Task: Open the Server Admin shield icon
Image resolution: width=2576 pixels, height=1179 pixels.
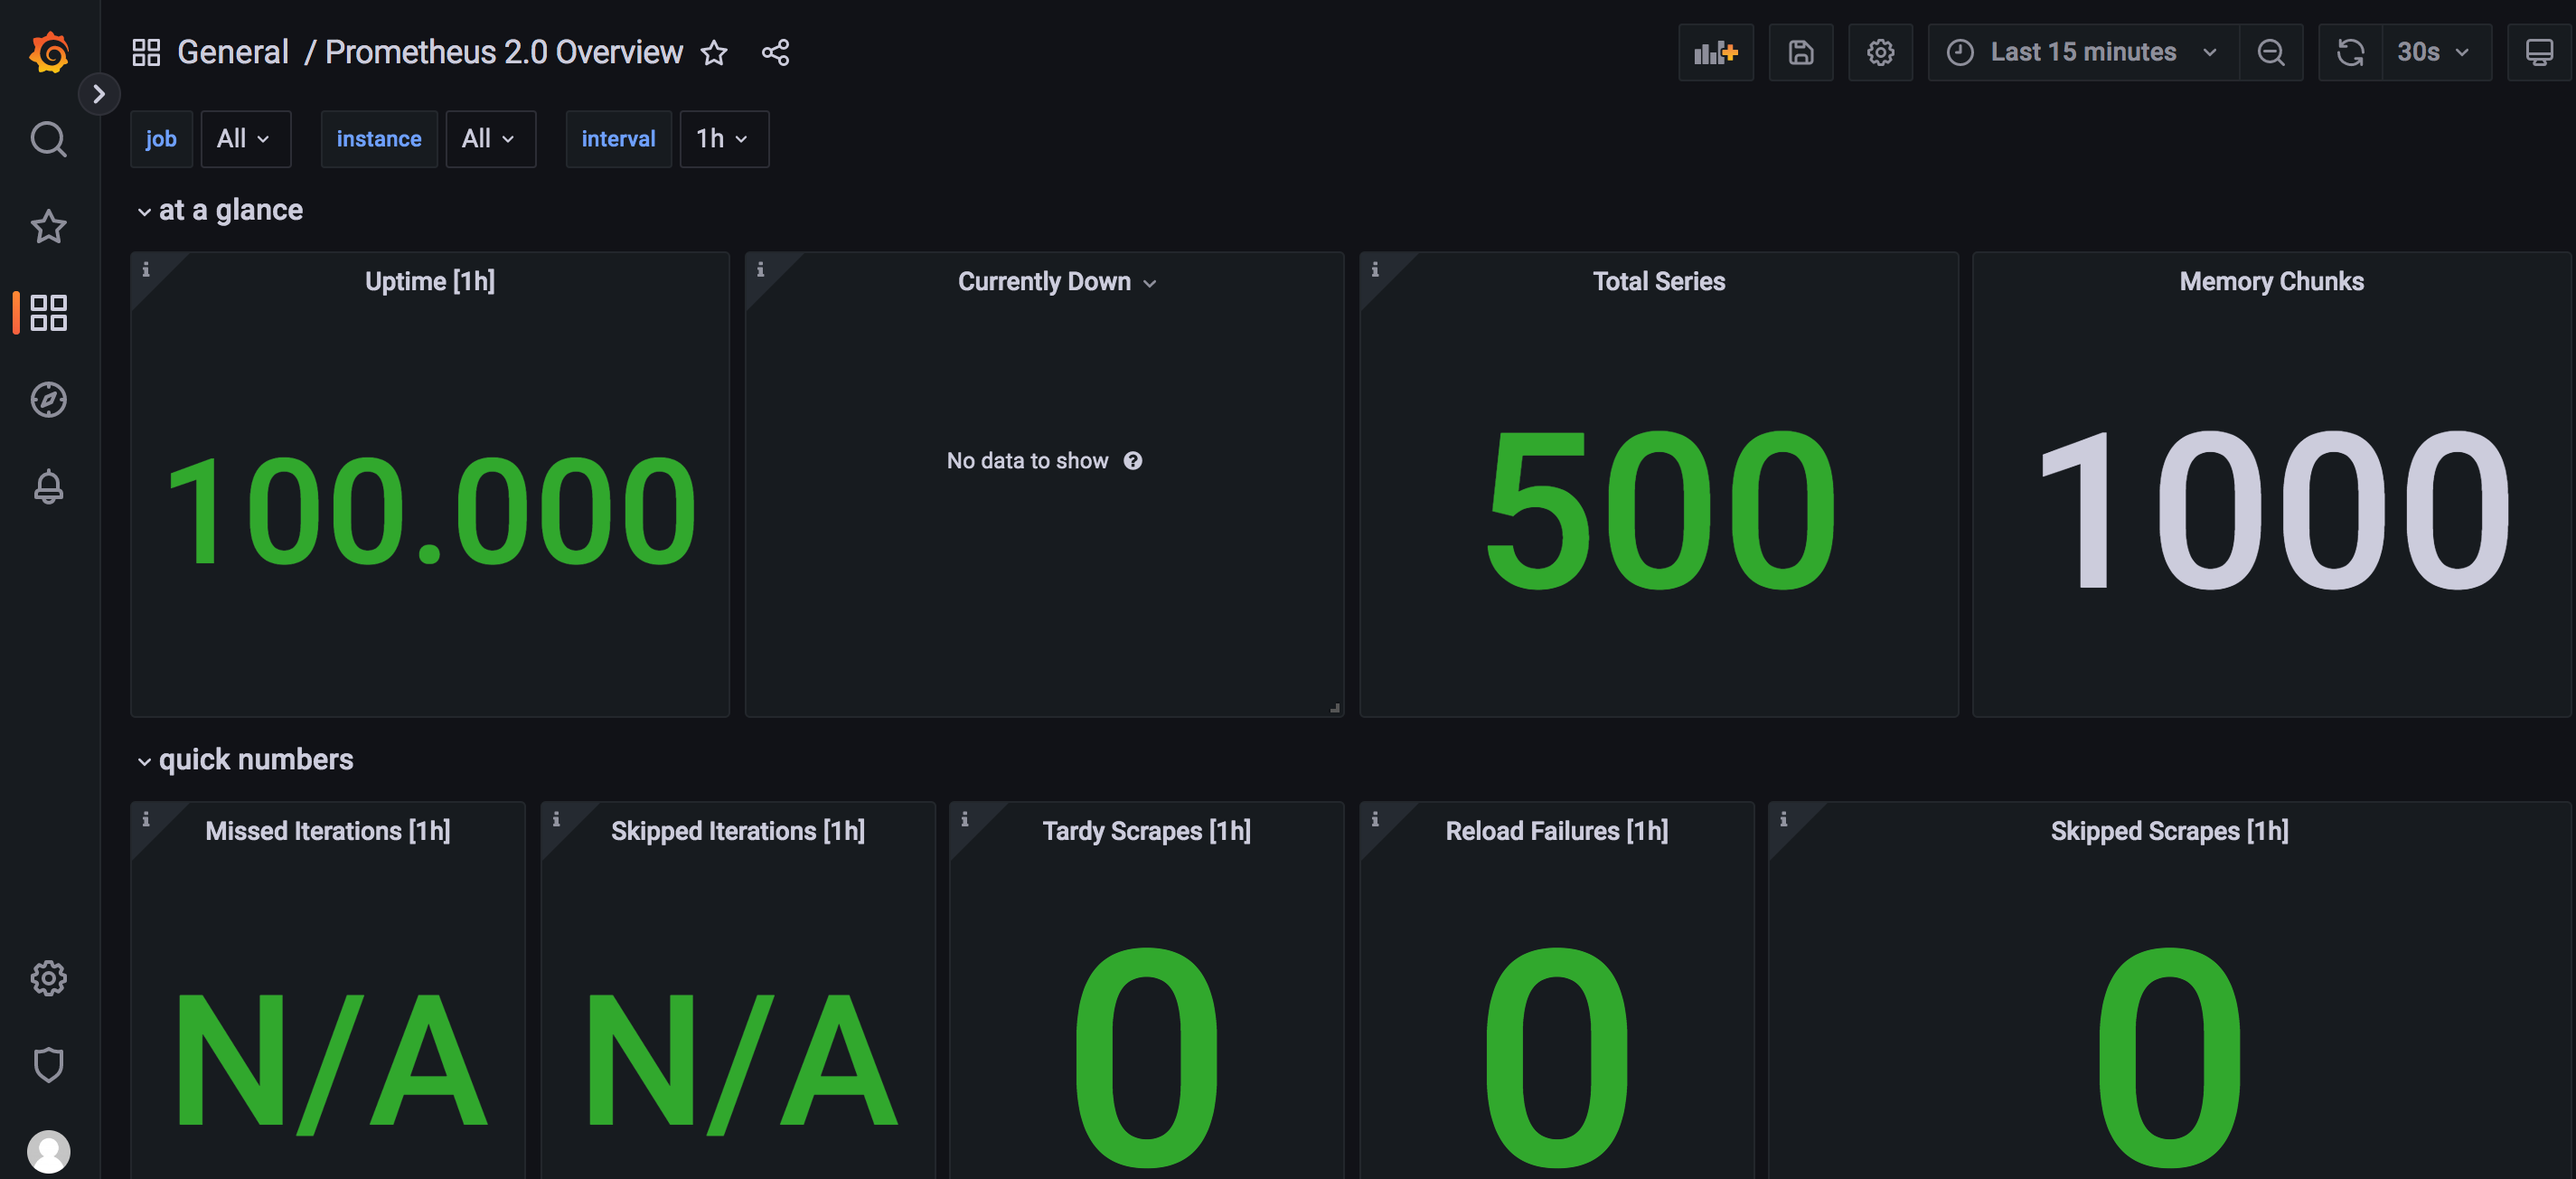Action: coord(48,1064)
